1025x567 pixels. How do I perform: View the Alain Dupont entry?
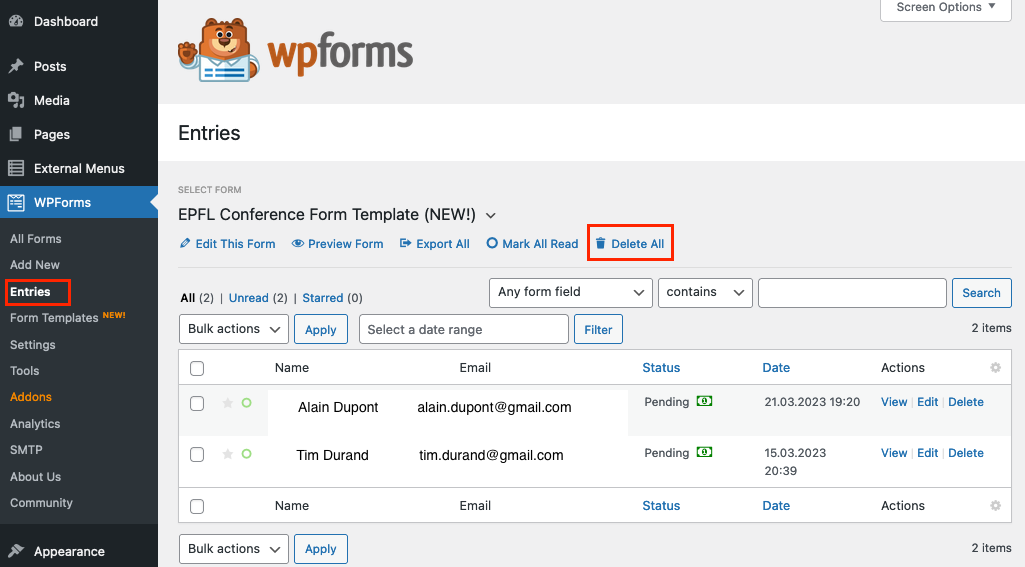[x=894, y=402]
